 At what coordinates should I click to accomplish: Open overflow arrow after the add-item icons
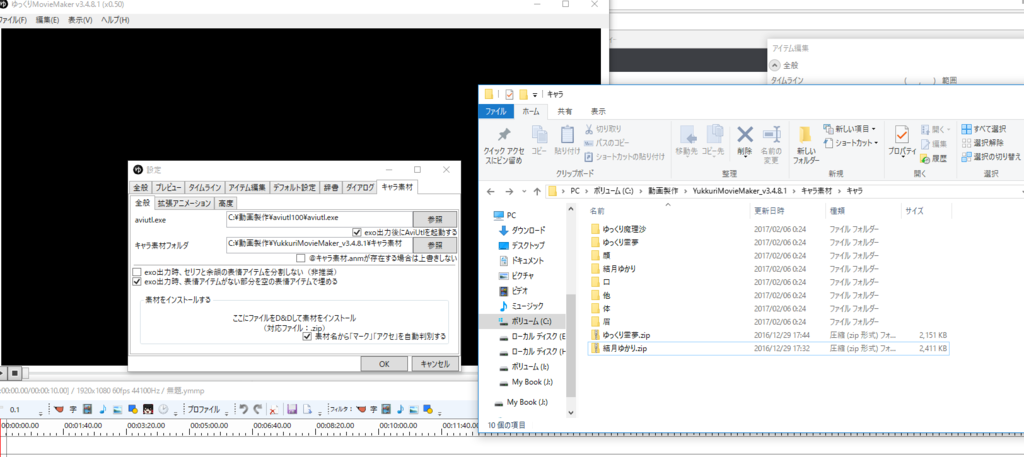point(175,413)
